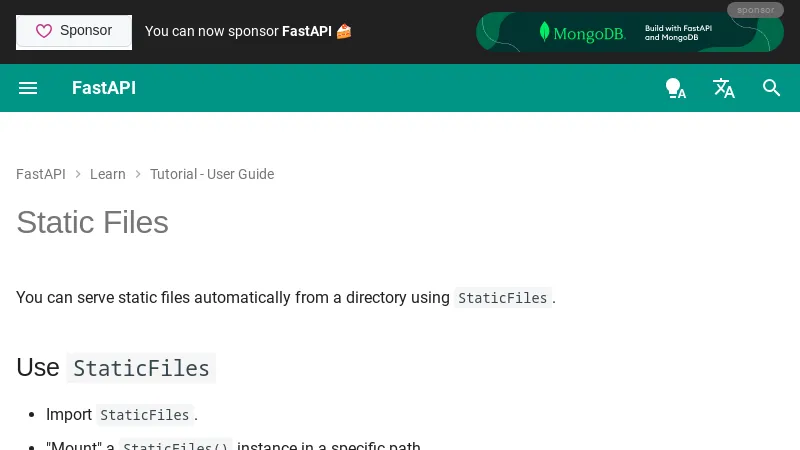Toggle the color theme lightbulb icon
The width and height of the screenshot is (800, 450).
click(675, 88)
